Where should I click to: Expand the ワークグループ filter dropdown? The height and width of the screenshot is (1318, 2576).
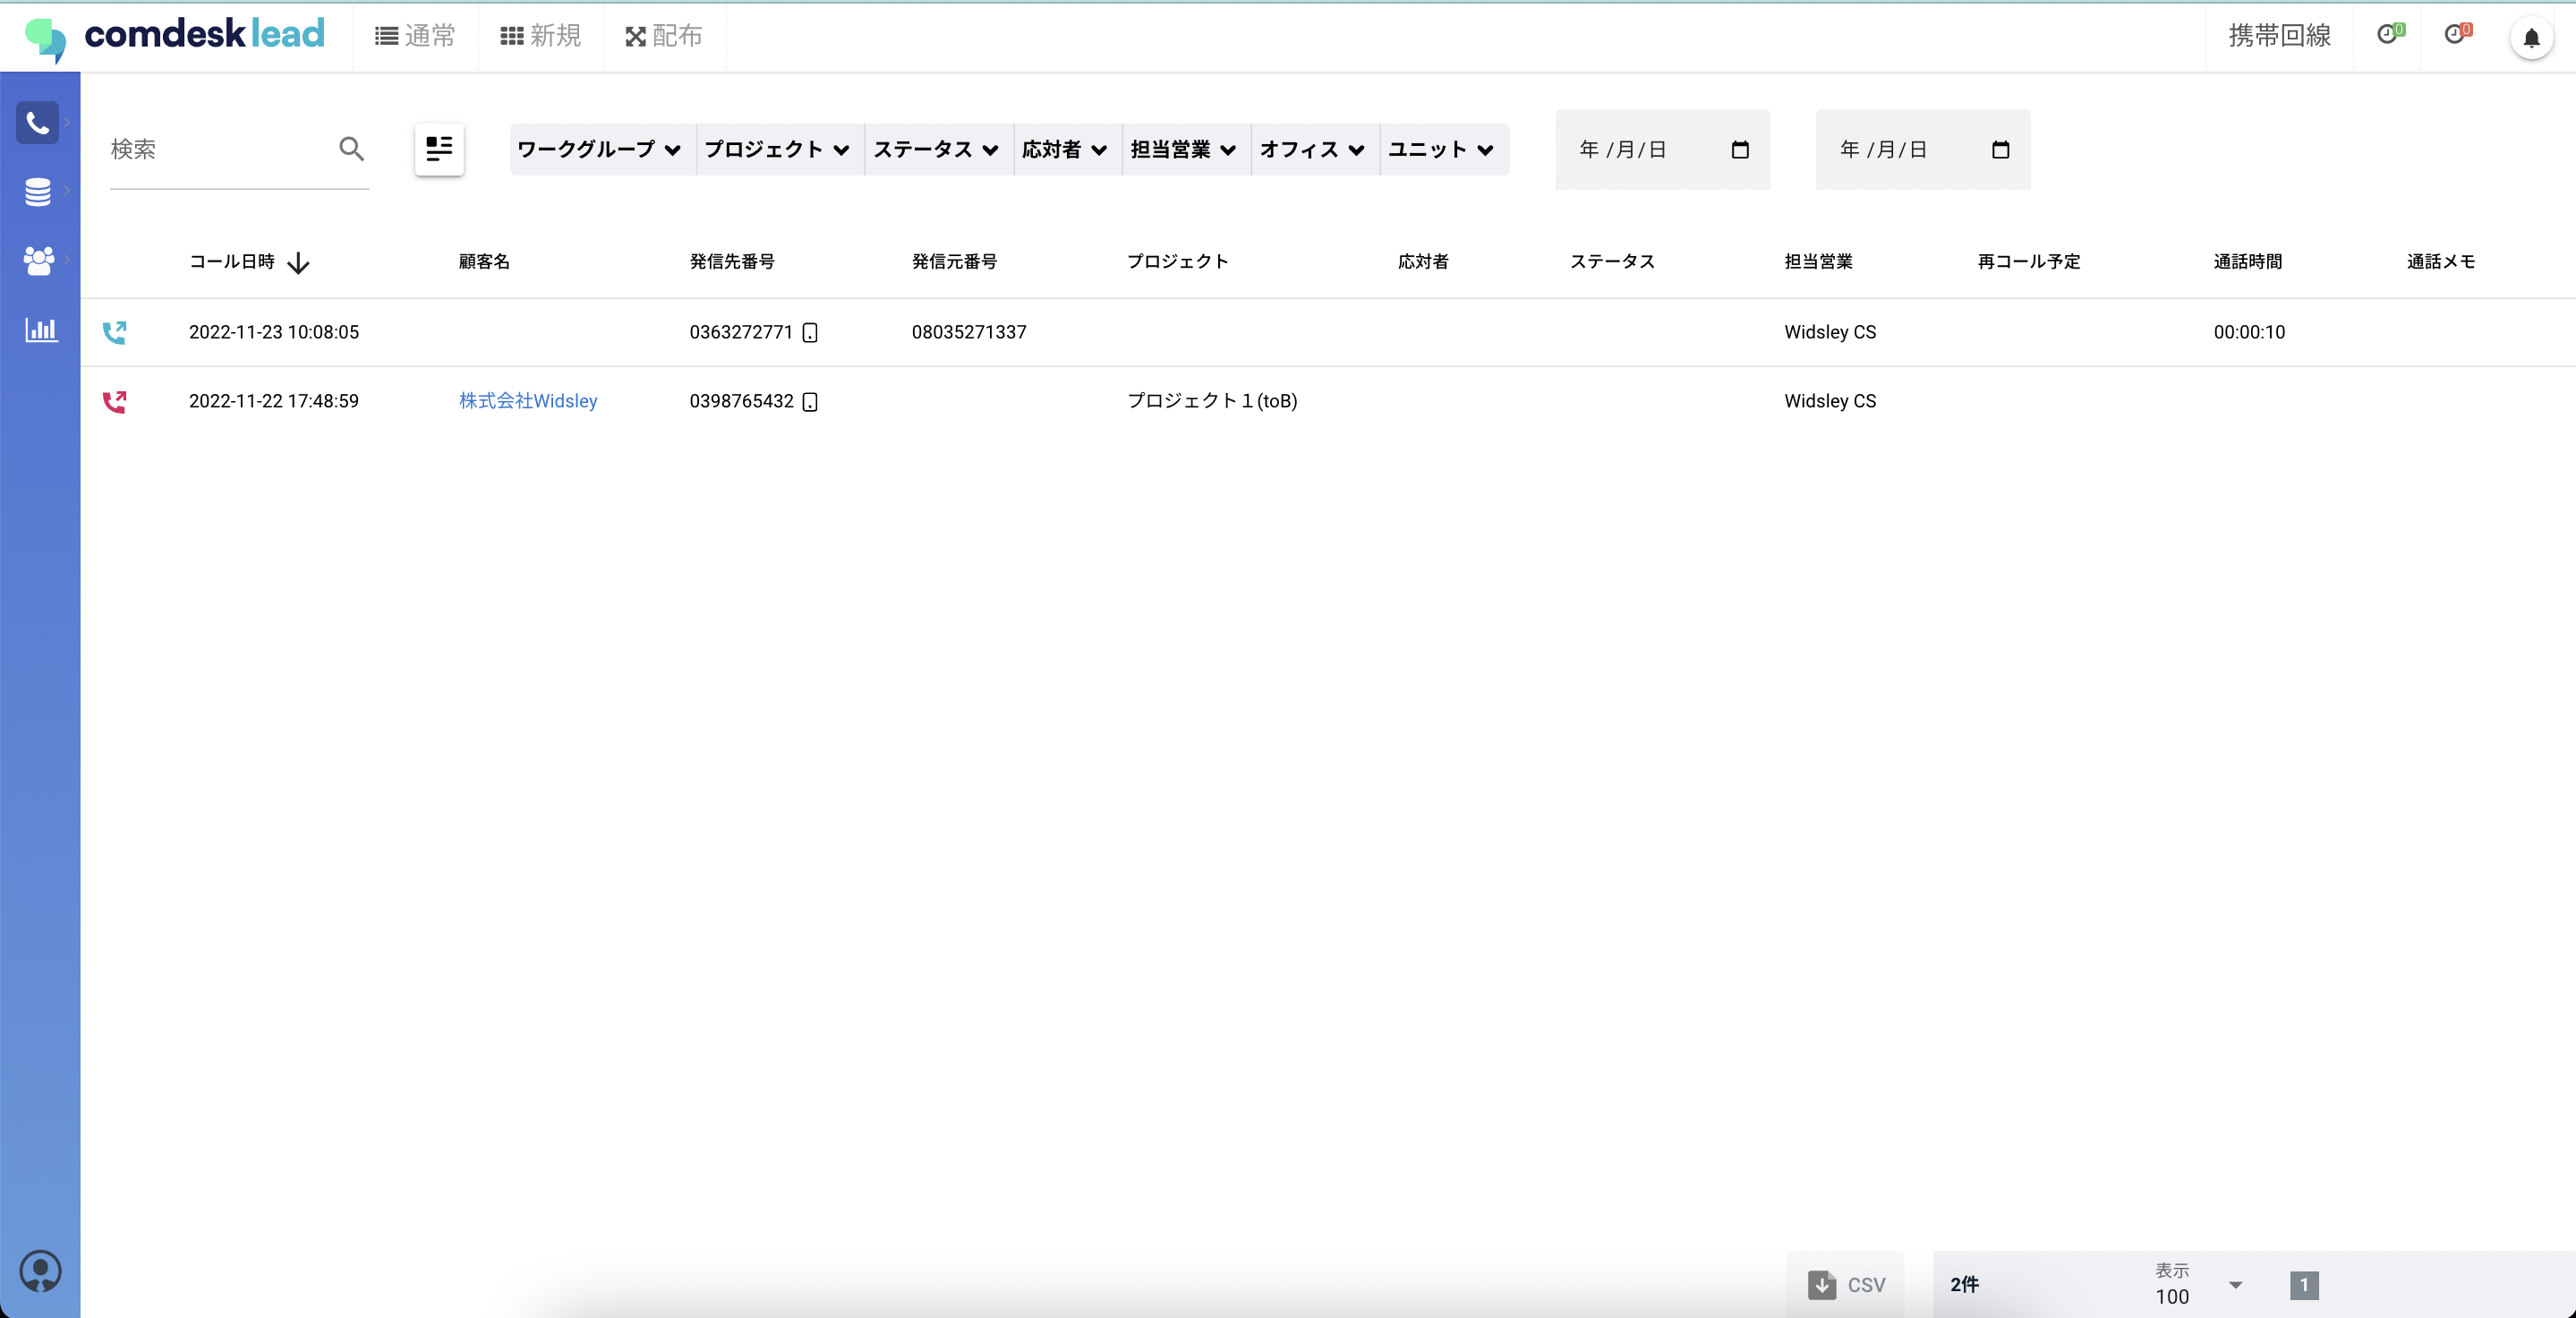(x=599, y=149)
